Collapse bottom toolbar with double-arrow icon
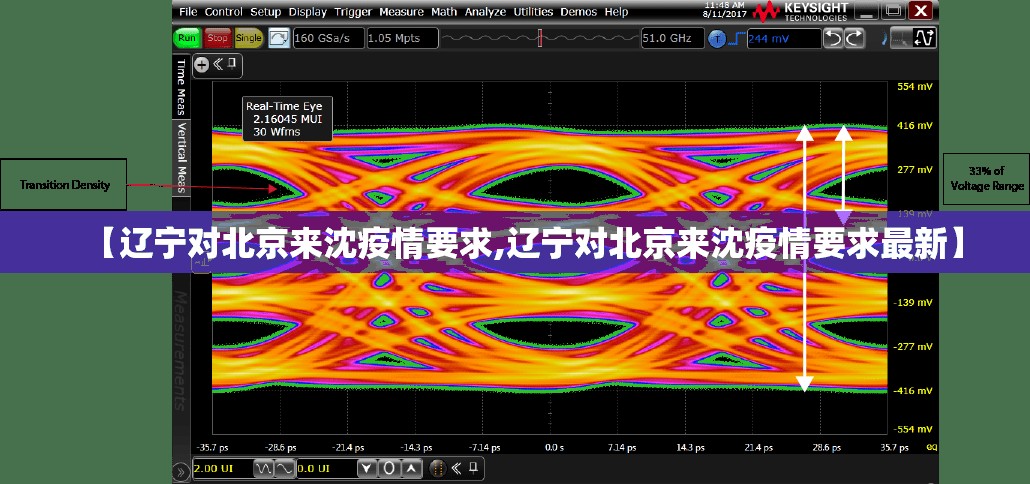The image size is (1030, 484). click(455, 468)
